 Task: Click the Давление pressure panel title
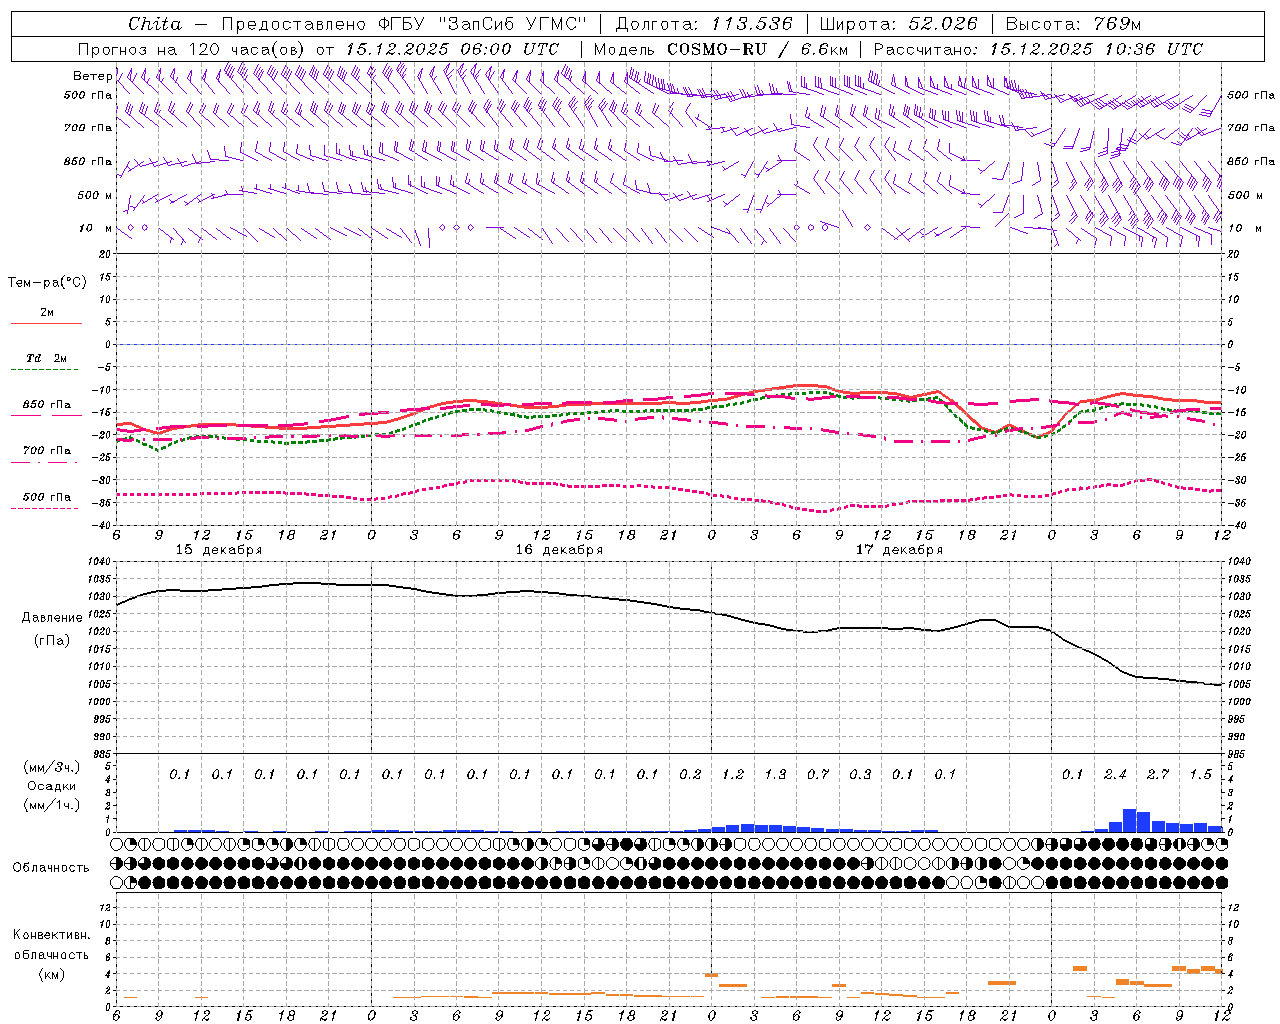51,618
